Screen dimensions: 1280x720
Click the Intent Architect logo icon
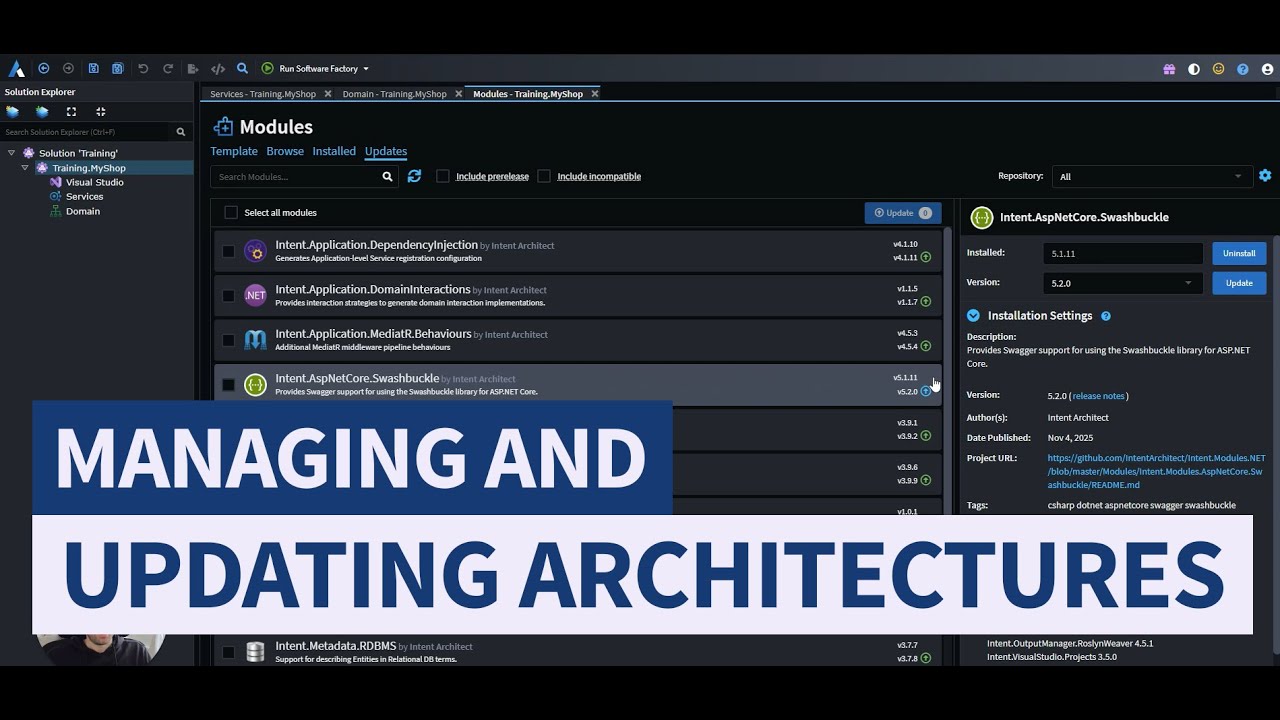[x=16, y=69]
